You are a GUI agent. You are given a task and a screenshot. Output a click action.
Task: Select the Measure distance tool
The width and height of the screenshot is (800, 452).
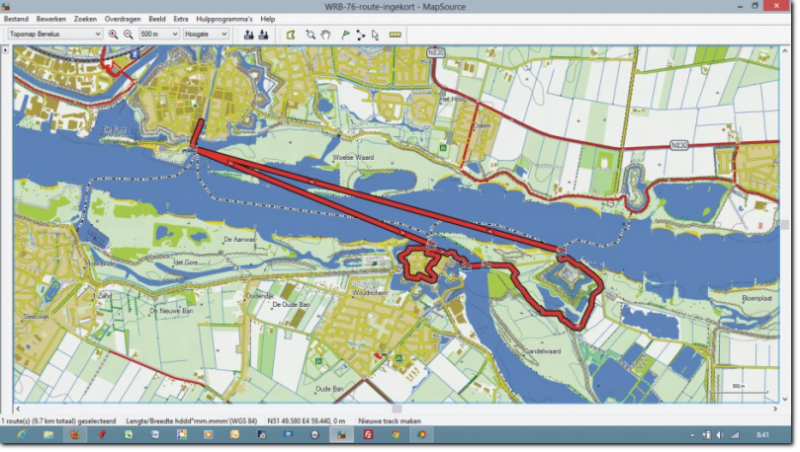point(394,34)
